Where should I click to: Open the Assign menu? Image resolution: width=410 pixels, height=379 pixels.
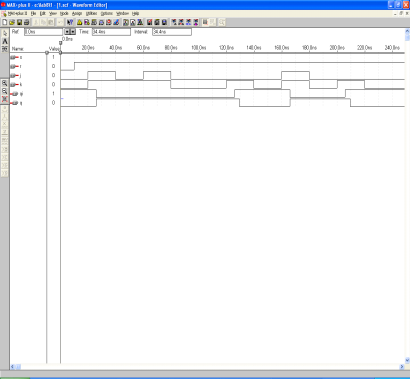point(77,13)
